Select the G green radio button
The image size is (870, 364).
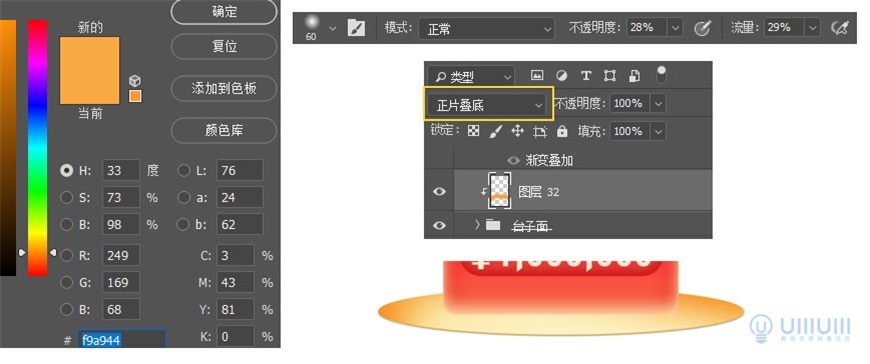click(67, 282)
